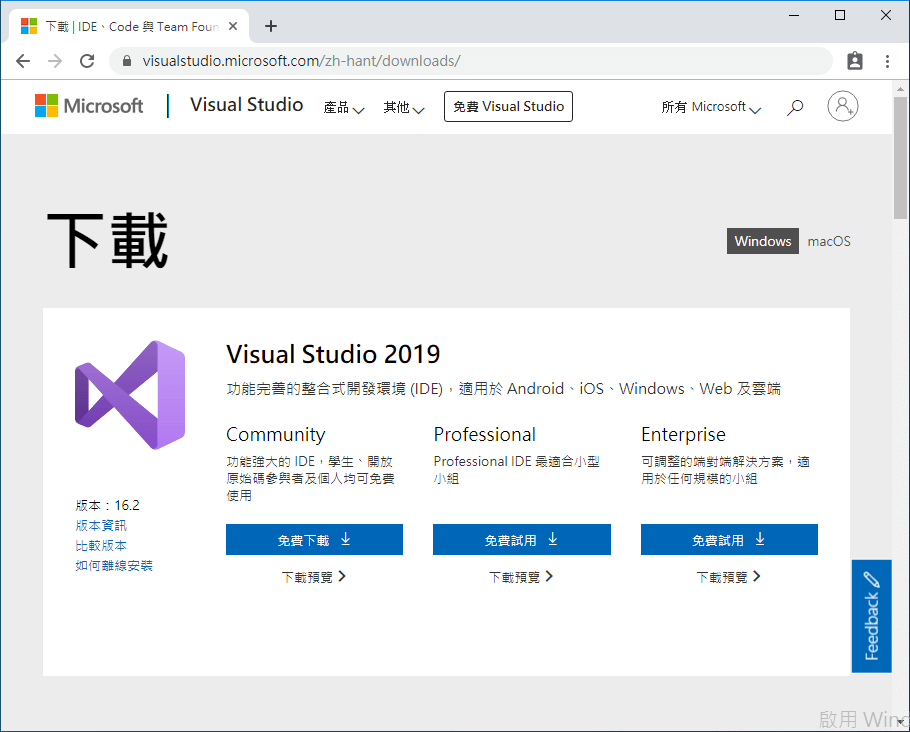Image resolution: width=910 pixels, height=732 pixels.
Task: Open a new tab with the plus button
Action: 270,26
